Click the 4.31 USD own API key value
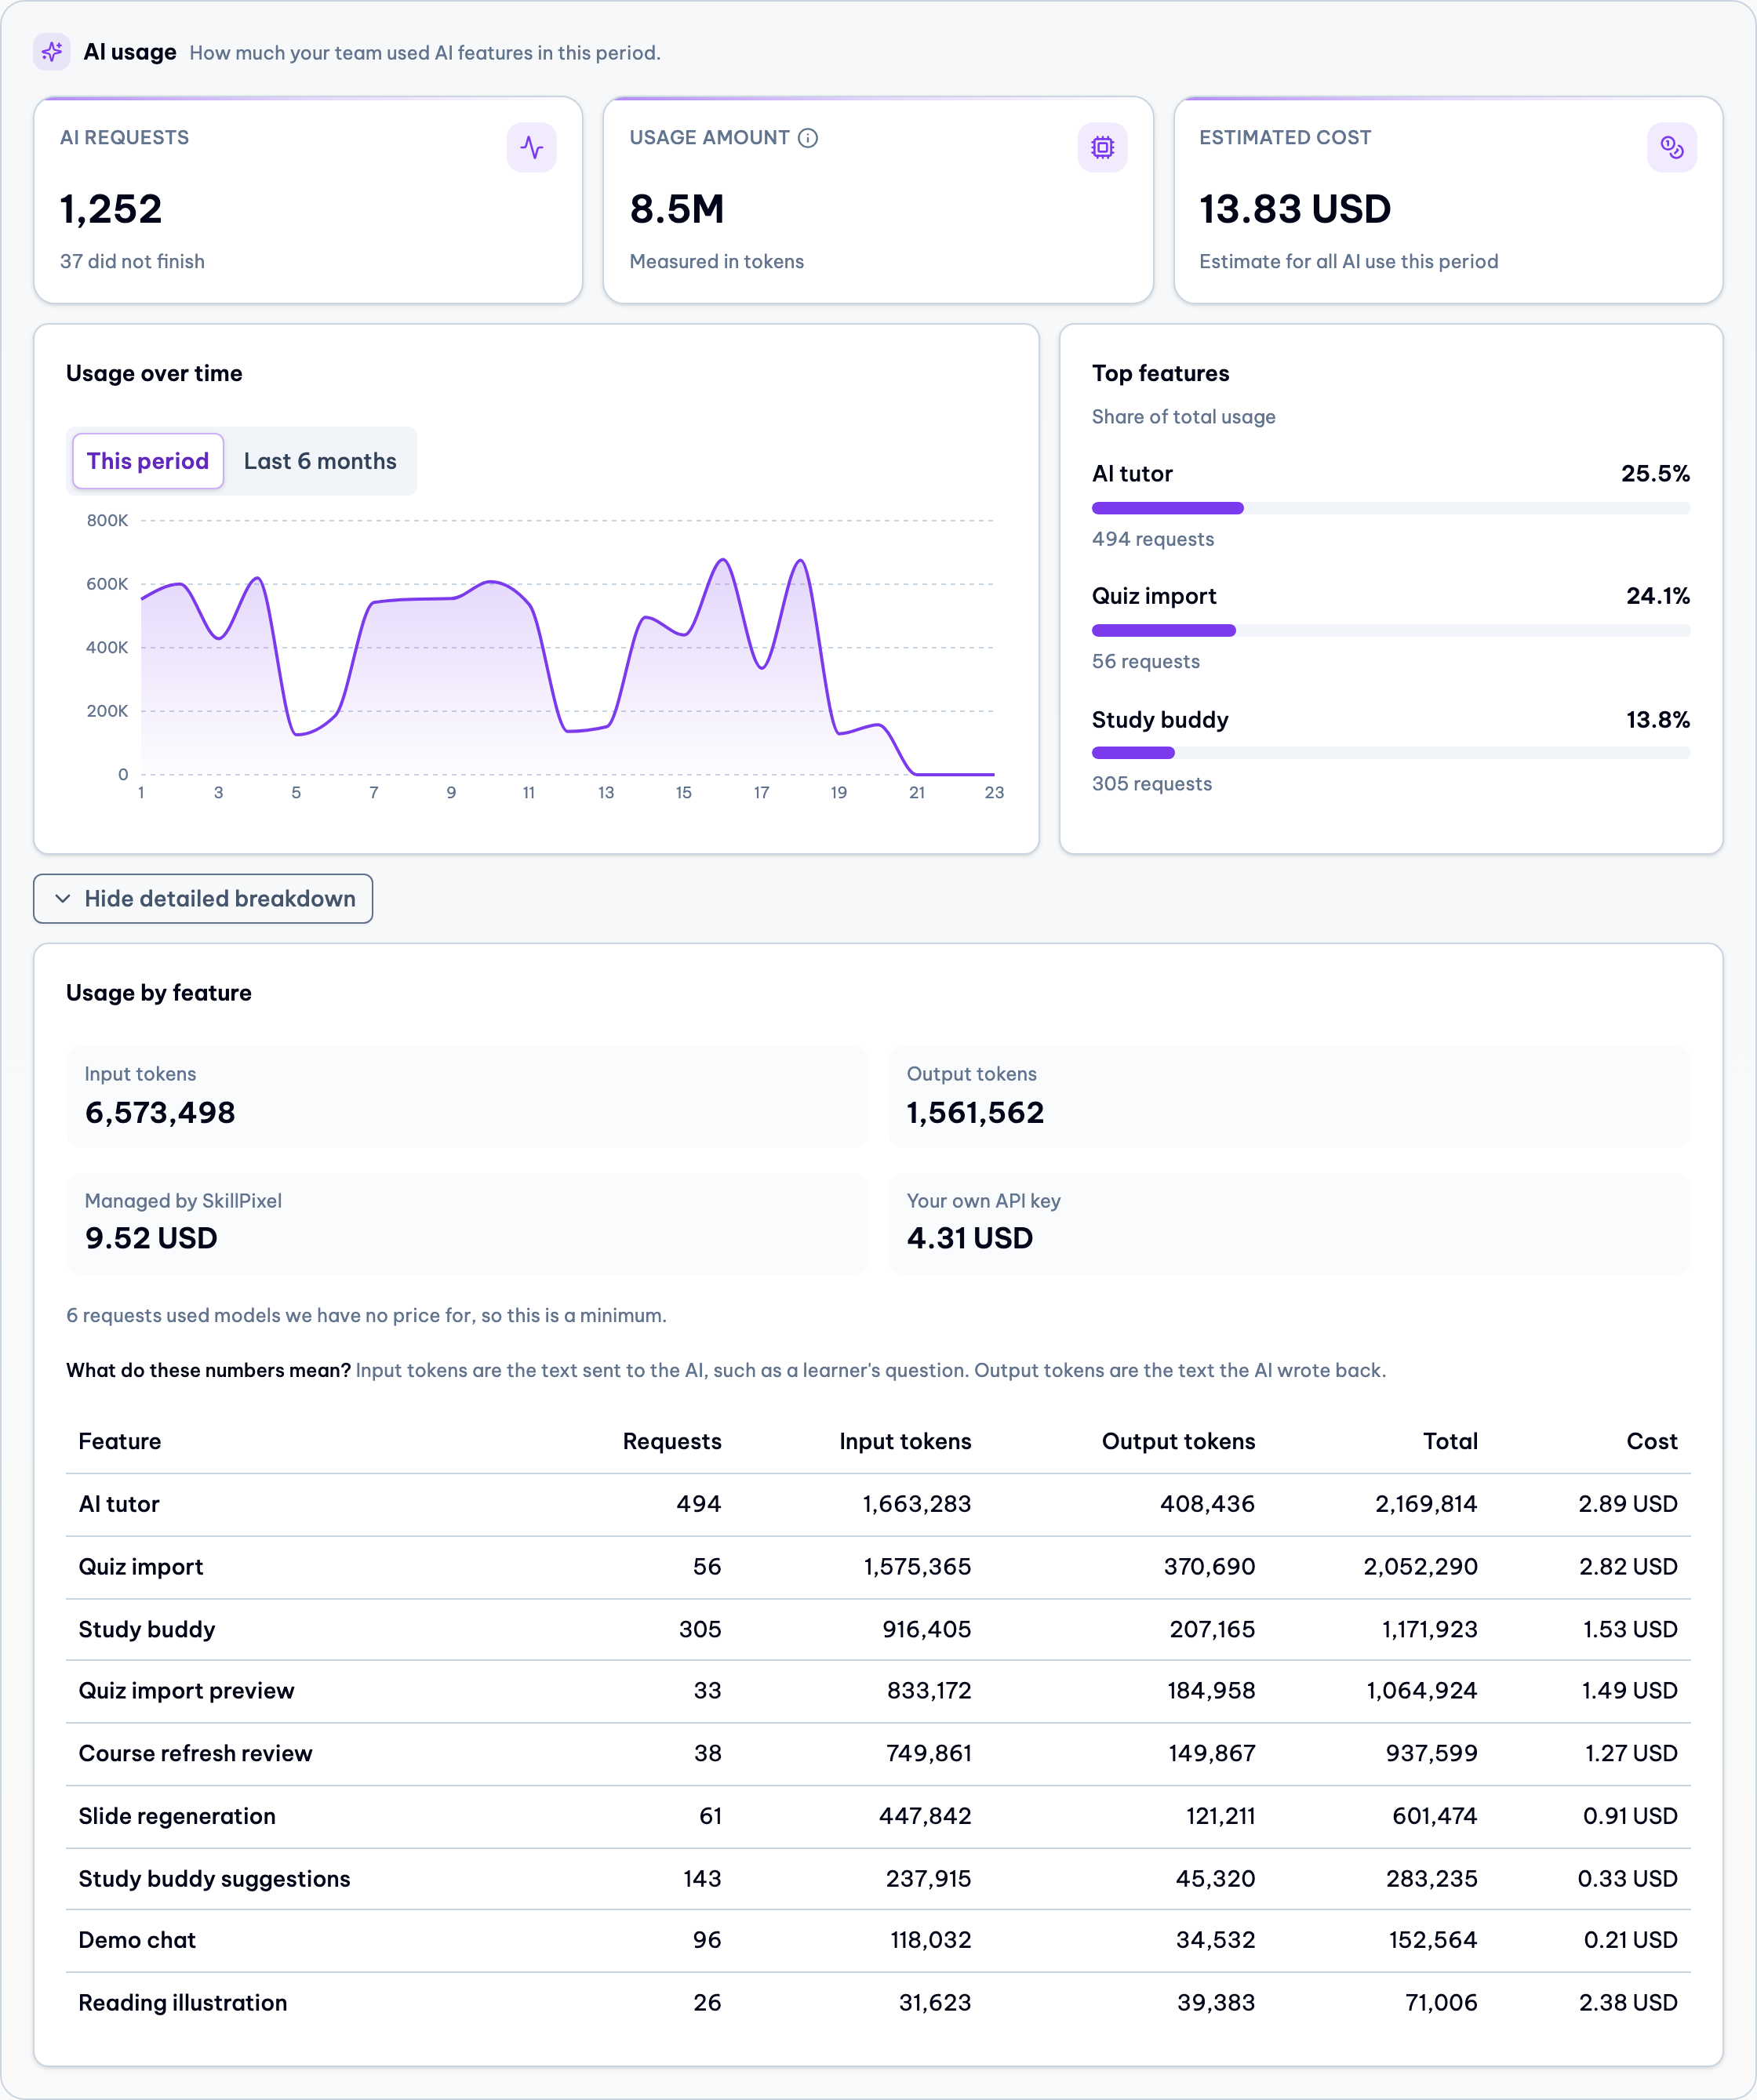The height and width of the screenshot is (2100, 1757). [x=970, y=1238]
